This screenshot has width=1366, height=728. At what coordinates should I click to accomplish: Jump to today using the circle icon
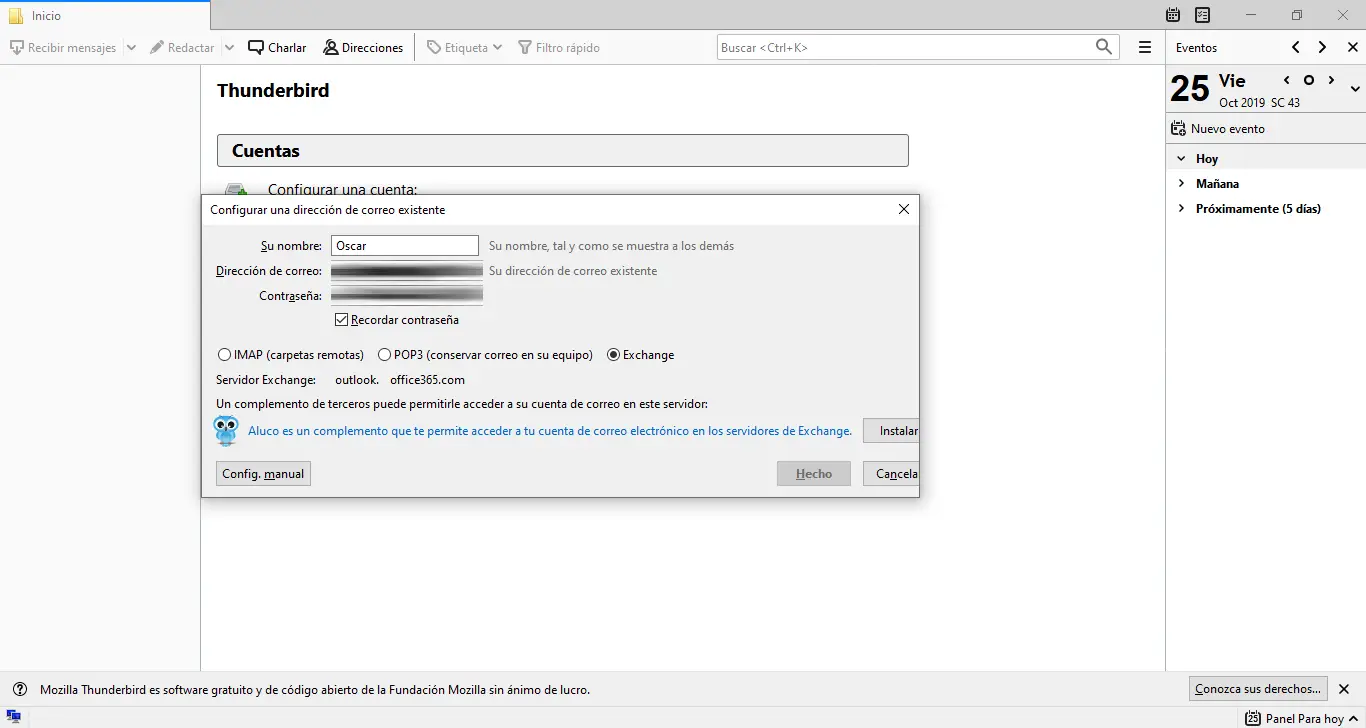pos(1308,80)
